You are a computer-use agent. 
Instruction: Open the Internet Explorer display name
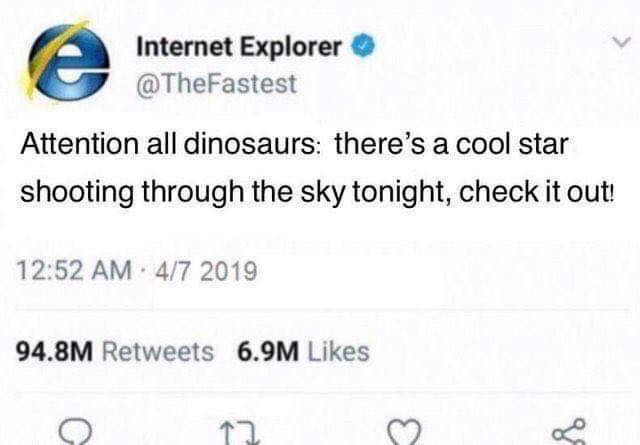point(239,47)
